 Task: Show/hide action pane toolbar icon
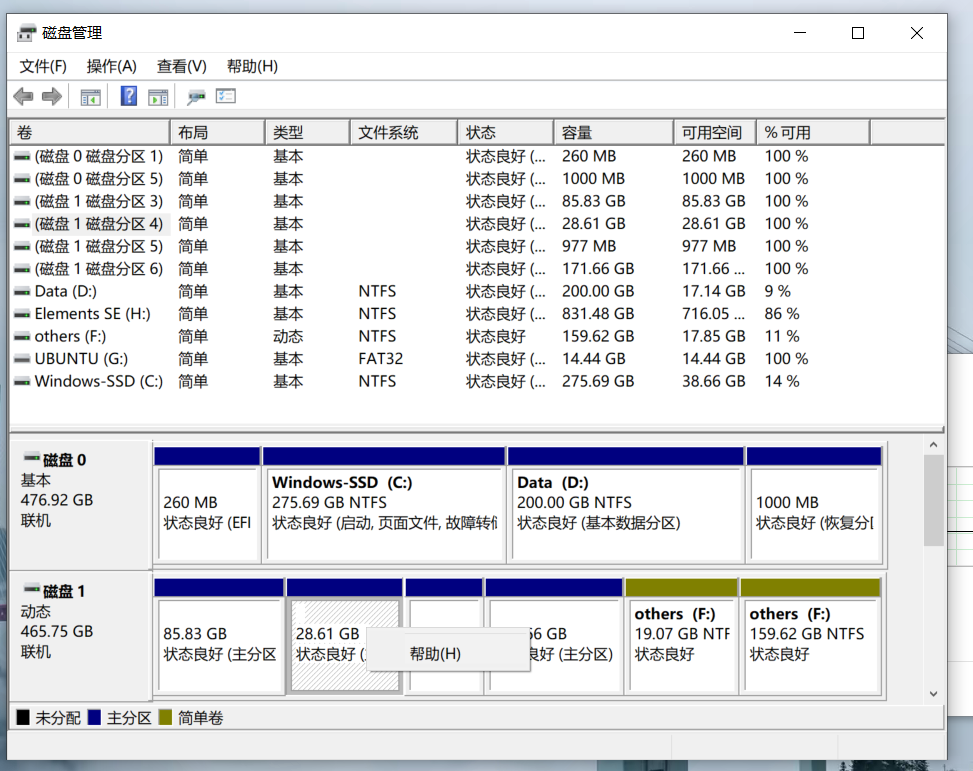[x=158, y=97]
